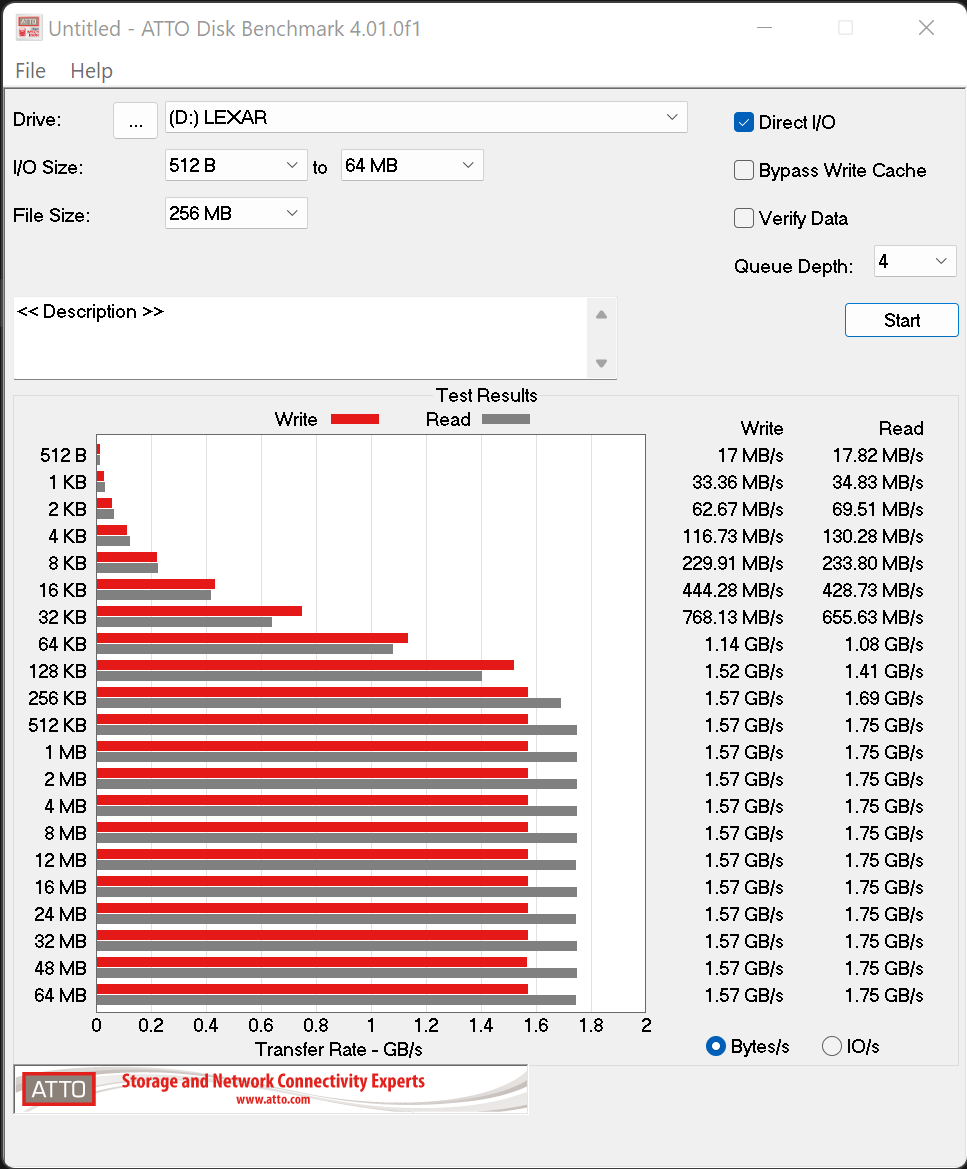Open the File menu
The height and width of the screenshot is (1169, 967).
pyautogui.click(x=31, y=71)
